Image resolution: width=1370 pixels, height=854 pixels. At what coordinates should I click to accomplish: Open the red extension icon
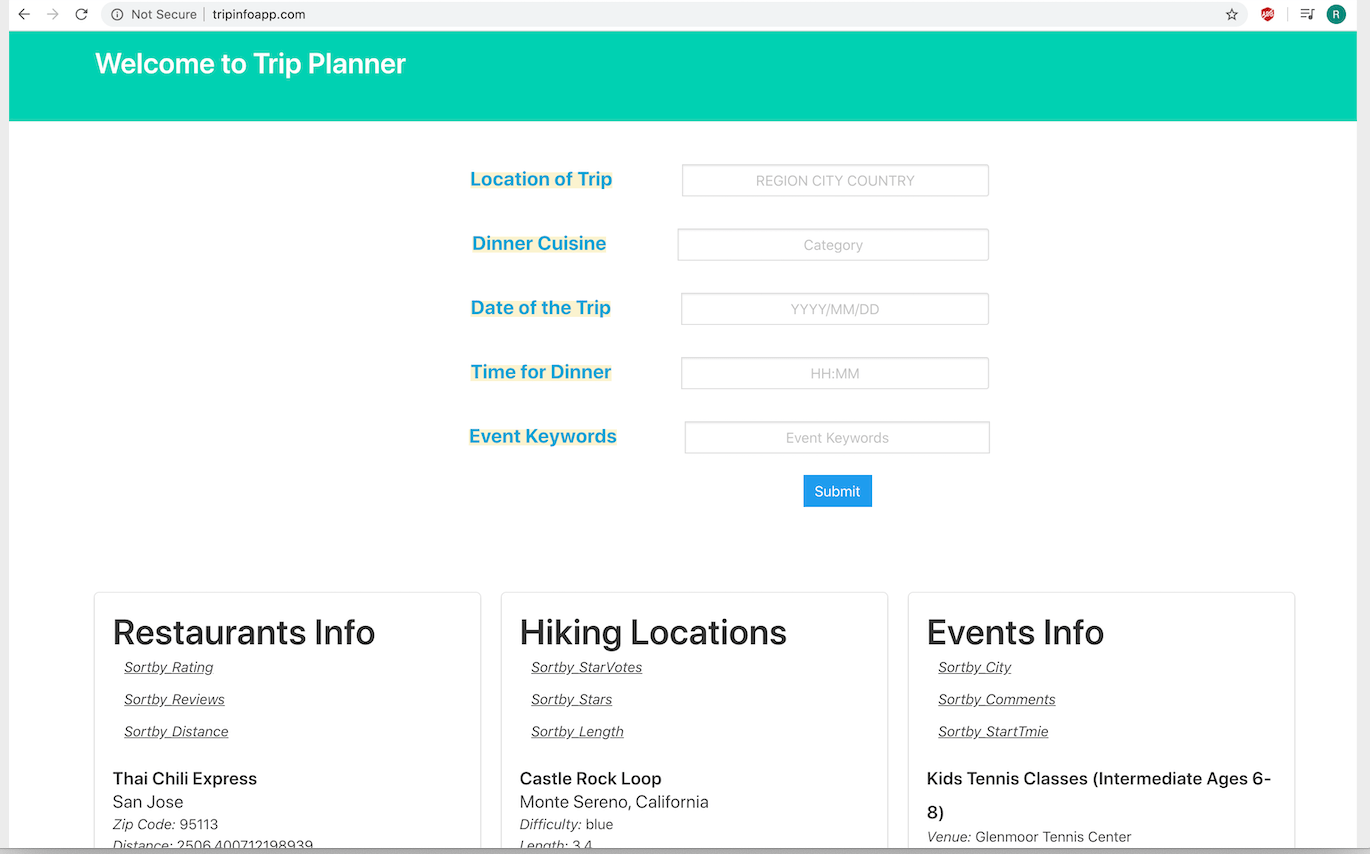point(1267,14)
